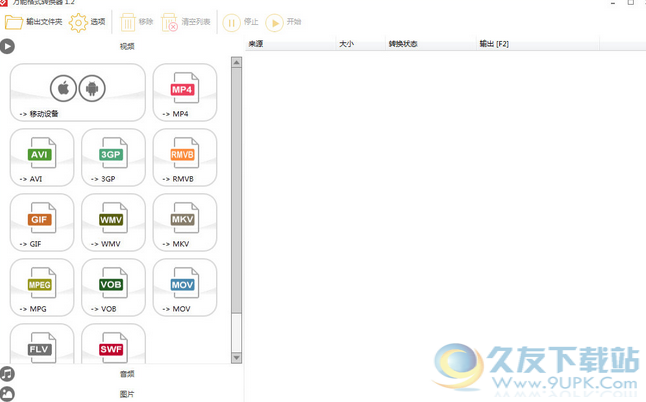Open the output folder (输出文件夹)
646x402 pixels.
(x=33, y=22)
